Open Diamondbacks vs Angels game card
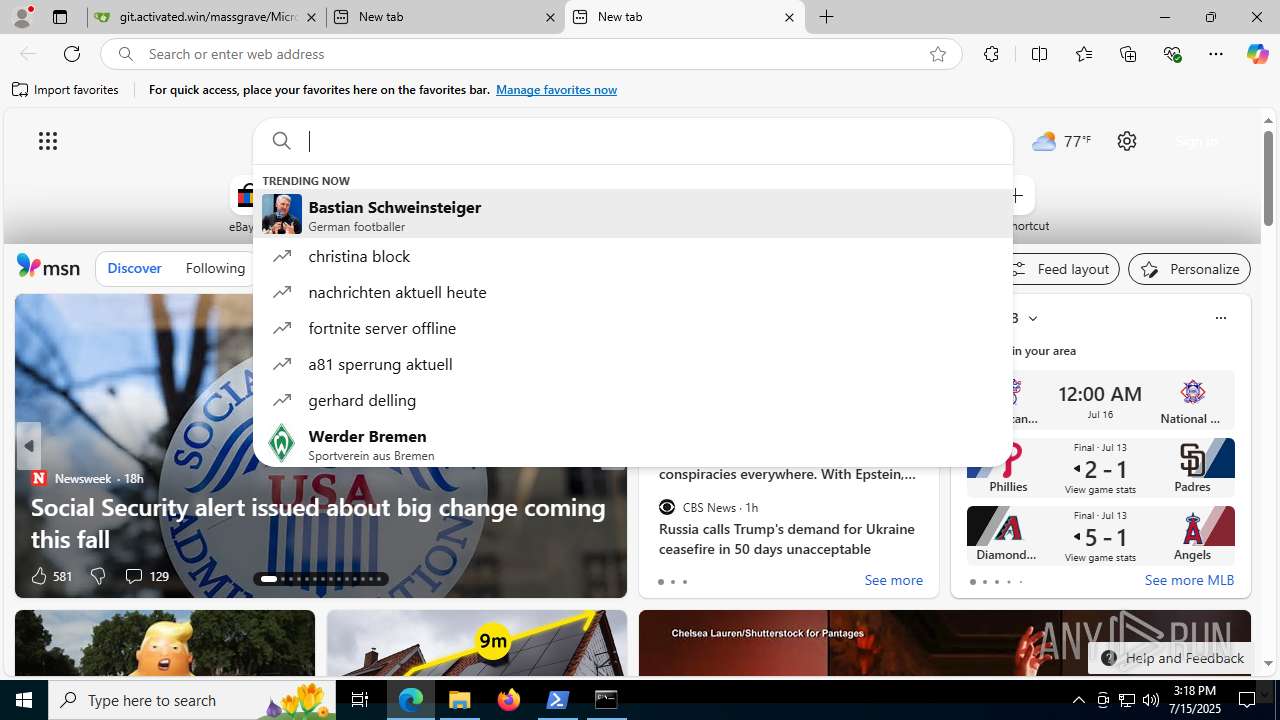Screen dimensions: 1280x720 pos(1100,535)
